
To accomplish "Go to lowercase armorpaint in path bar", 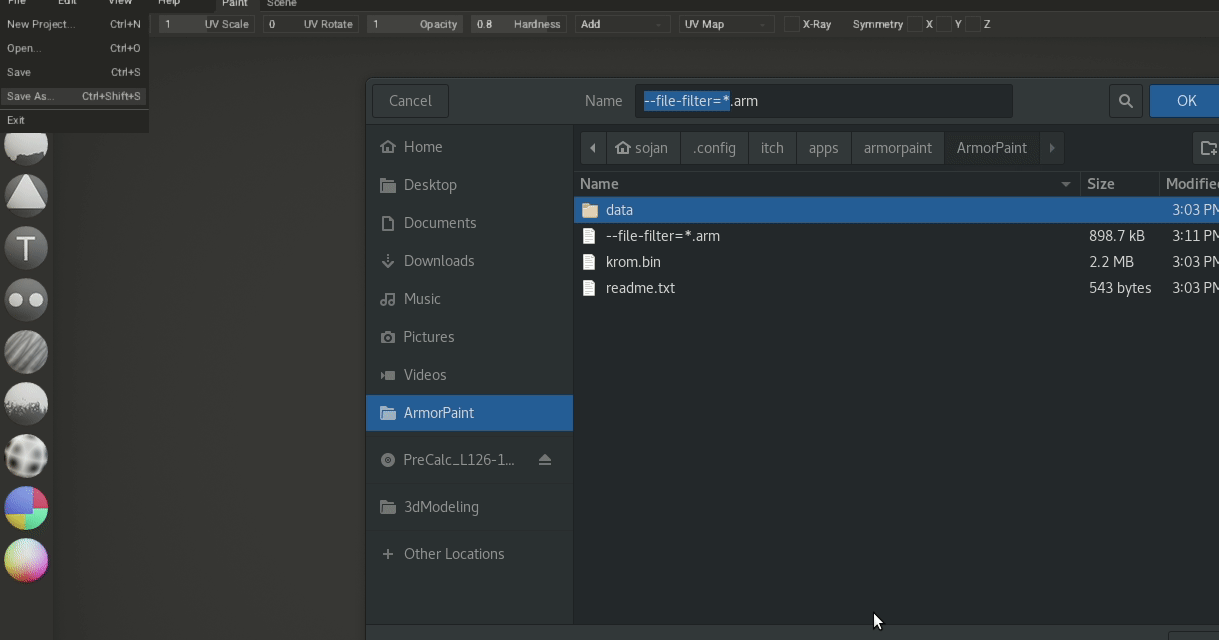I will (x=898, y=148).
